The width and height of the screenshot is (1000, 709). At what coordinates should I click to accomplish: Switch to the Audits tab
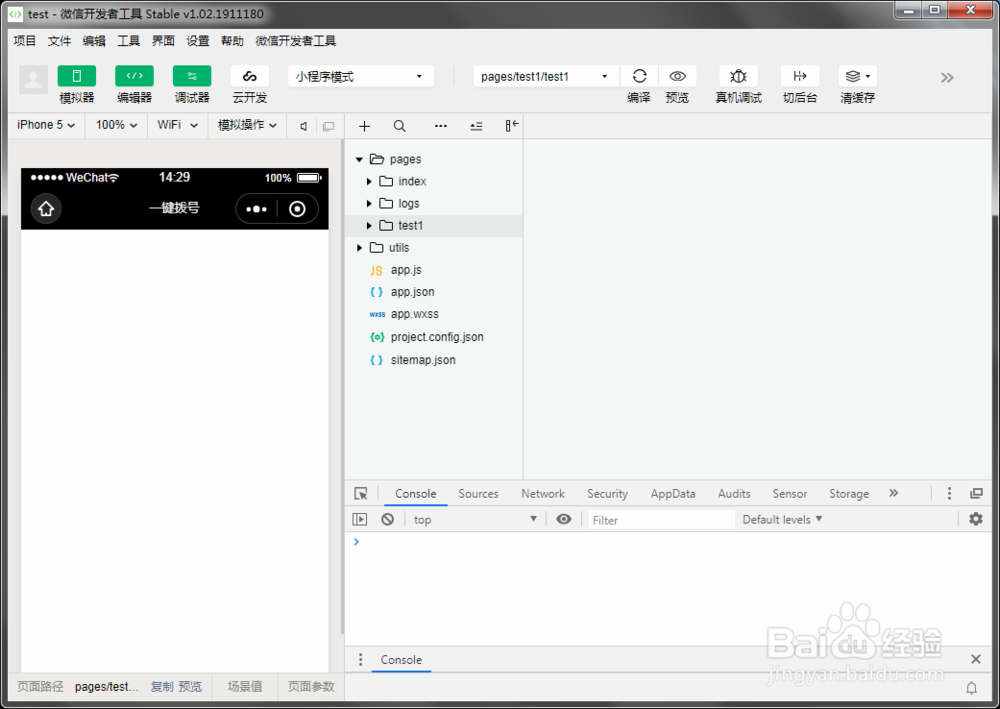pos(734,493)
